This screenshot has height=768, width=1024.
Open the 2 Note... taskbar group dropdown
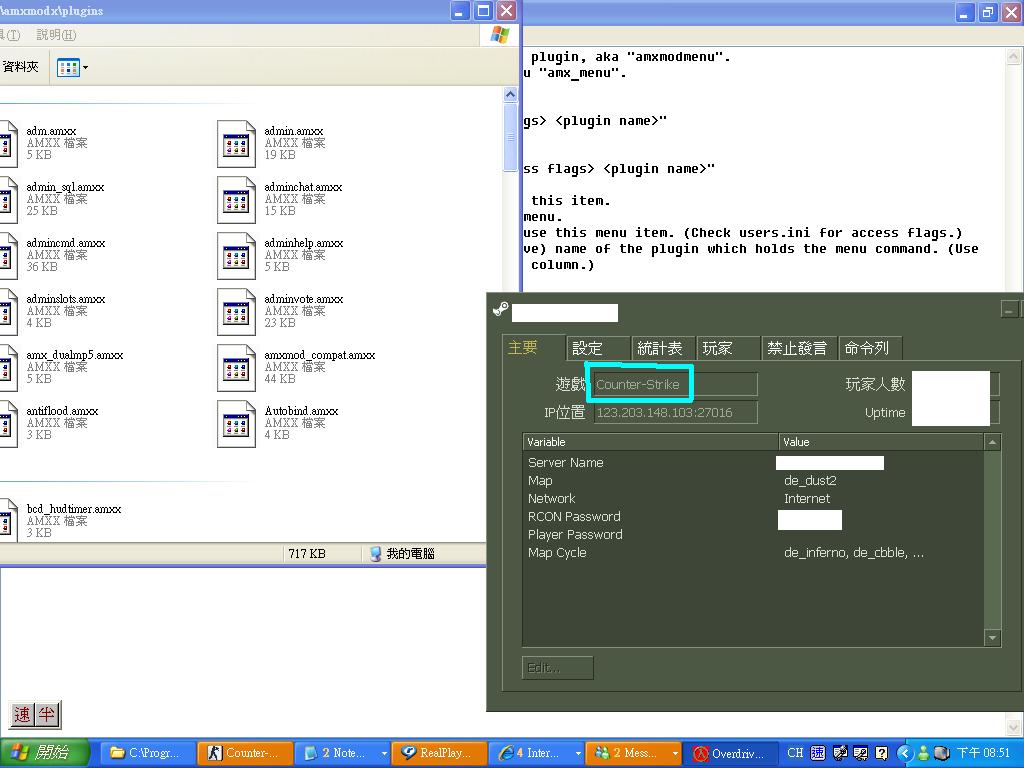[384, 754]
